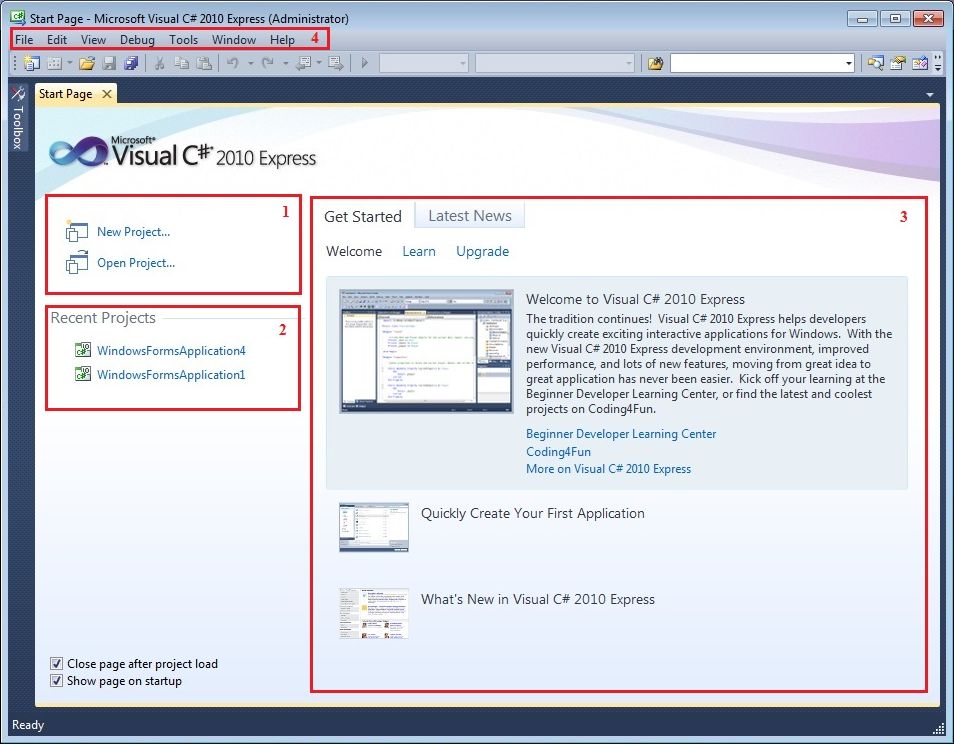Open the Toolbox side panel
This screenshot has width=954, height=744.
pos(16,117)
